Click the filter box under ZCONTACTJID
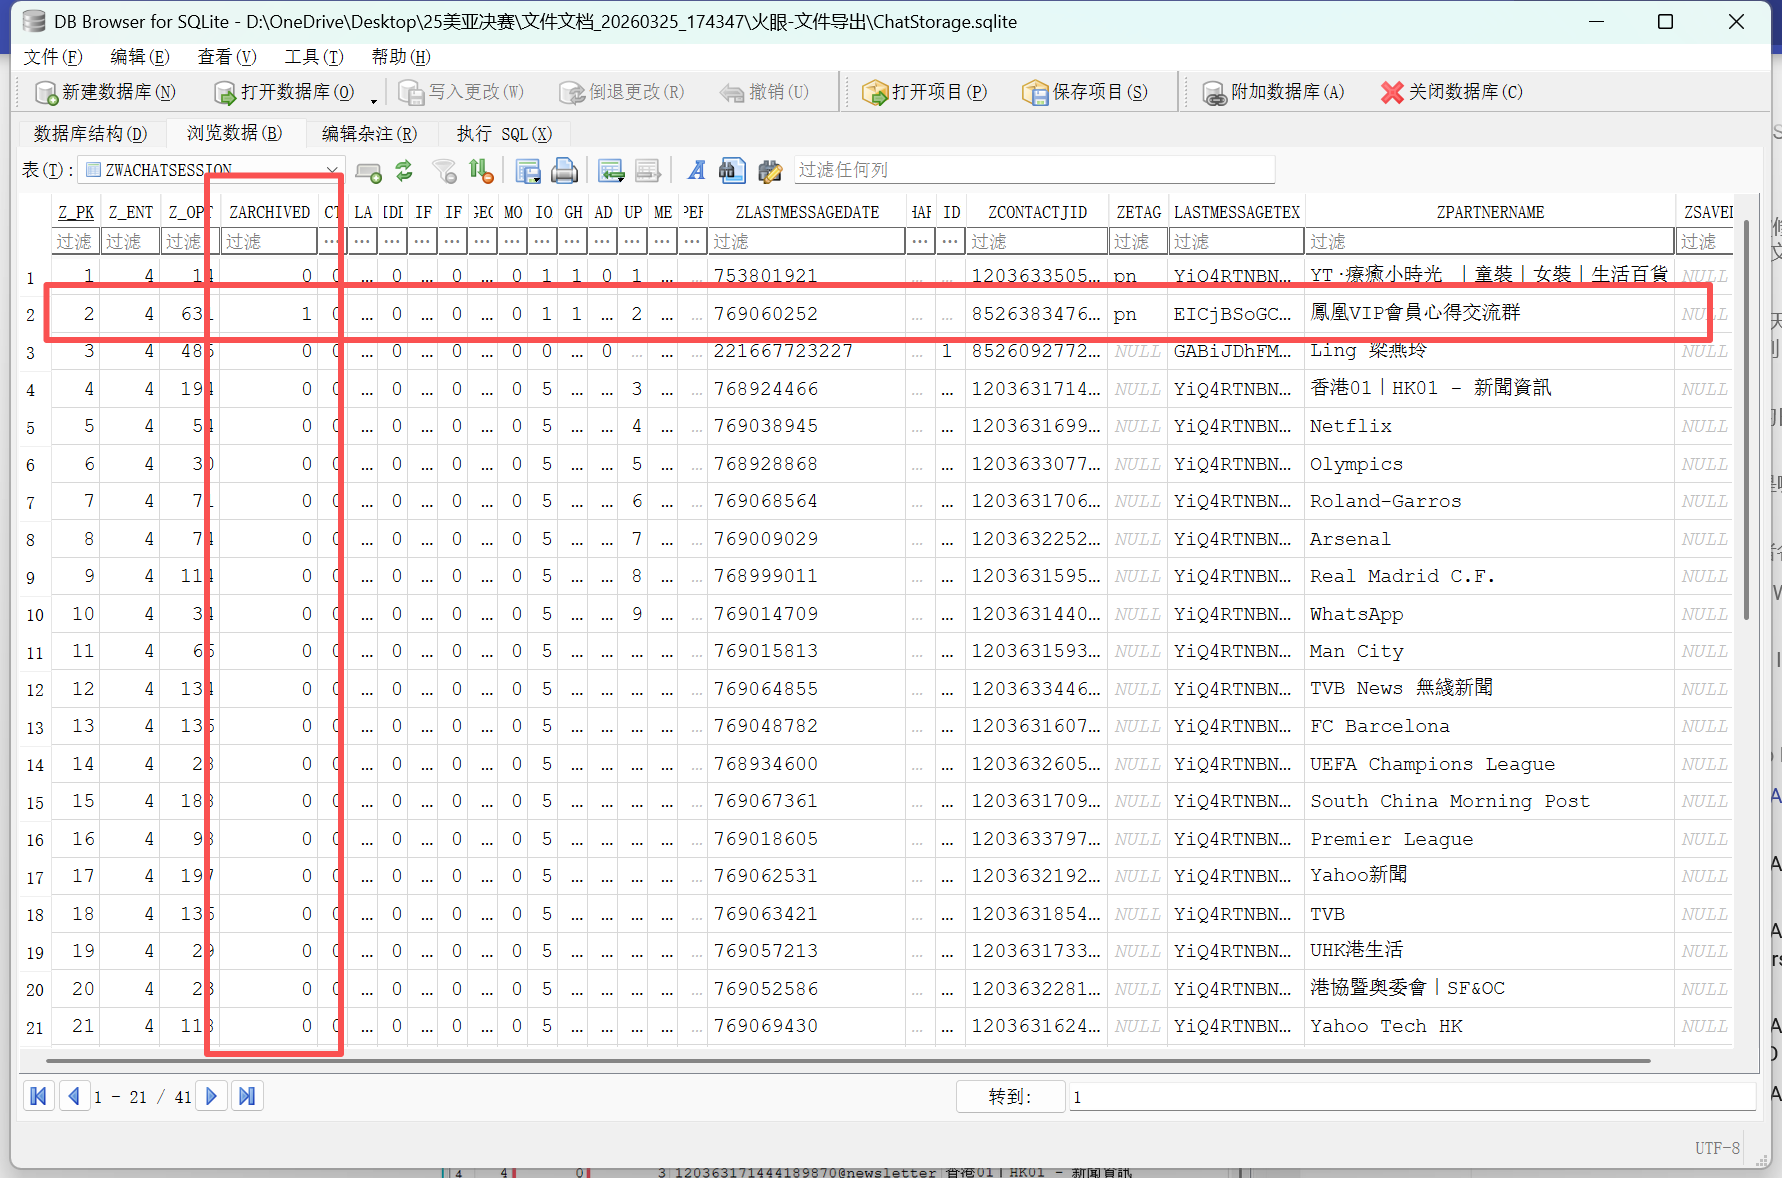The height and width of the screenshot is (1178, 1782). click(x=1037, y=241)
